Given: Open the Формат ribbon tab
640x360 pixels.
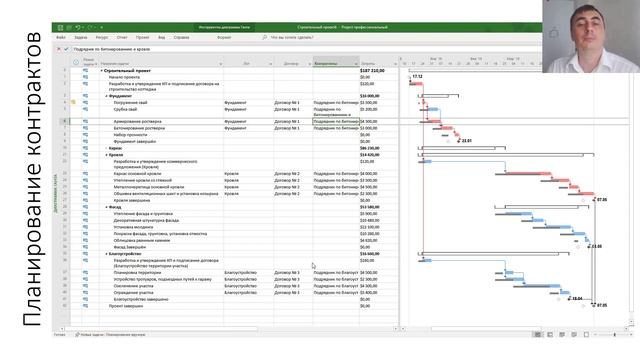Looking at the screenshot, I should pos(224,37).
